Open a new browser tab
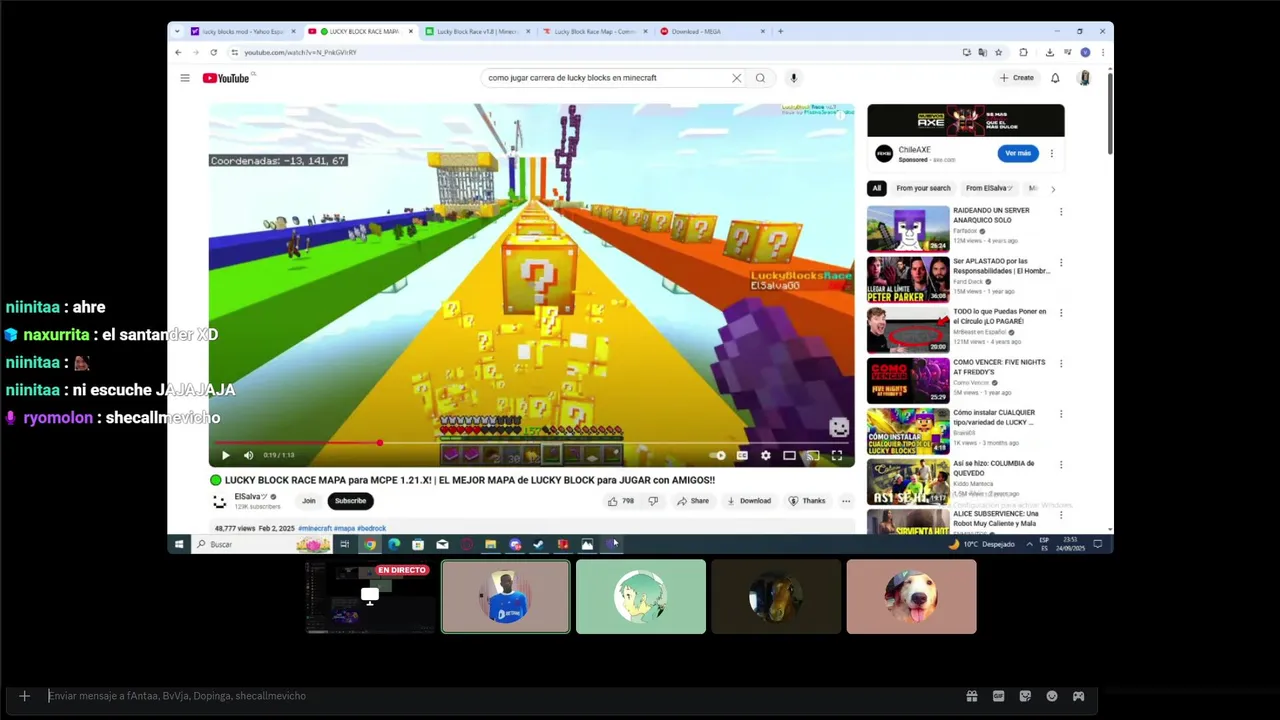This screenshot has width=1280, height=720. 780,31
